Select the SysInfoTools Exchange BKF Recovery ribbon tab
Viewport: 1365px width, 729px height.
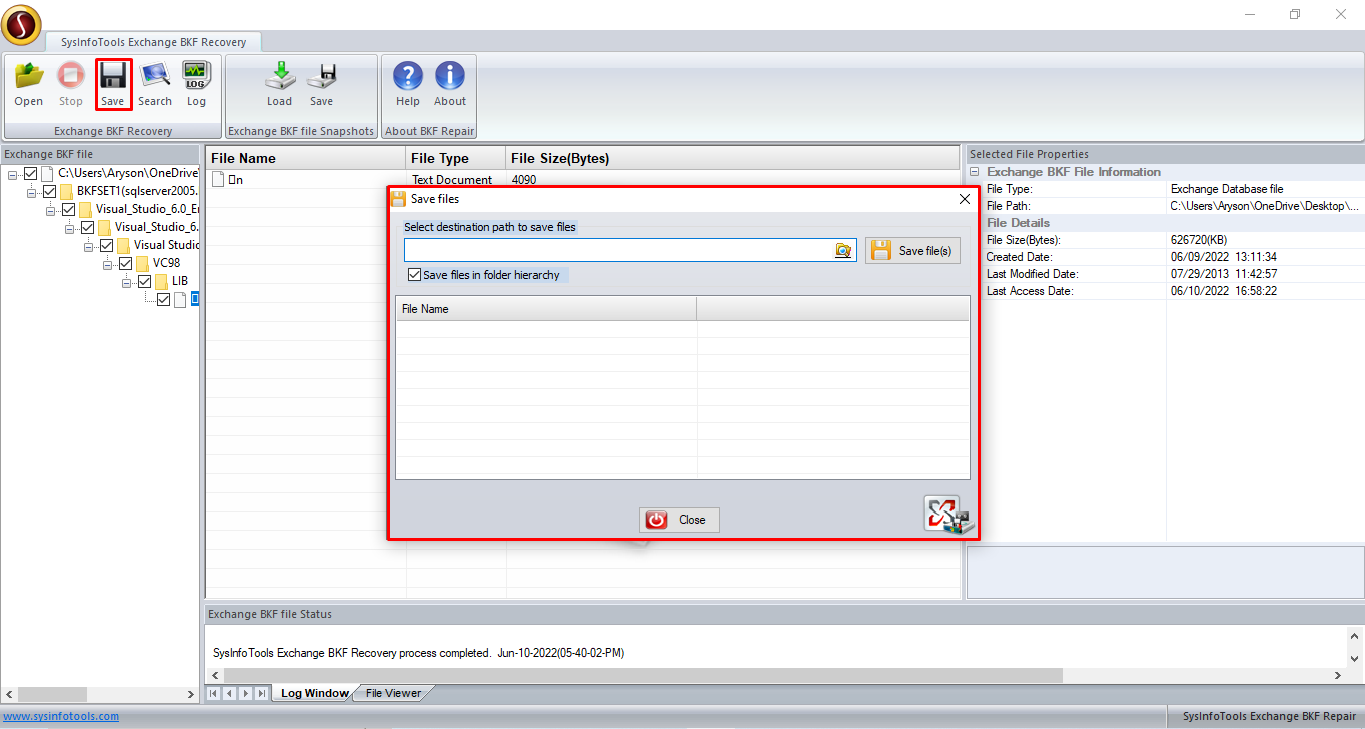click(x=153, y=42)
